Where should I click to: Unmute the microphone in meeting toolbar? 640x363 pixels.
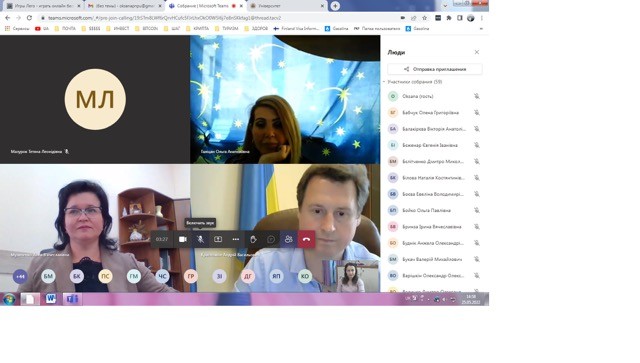click(x=200, y=239)
